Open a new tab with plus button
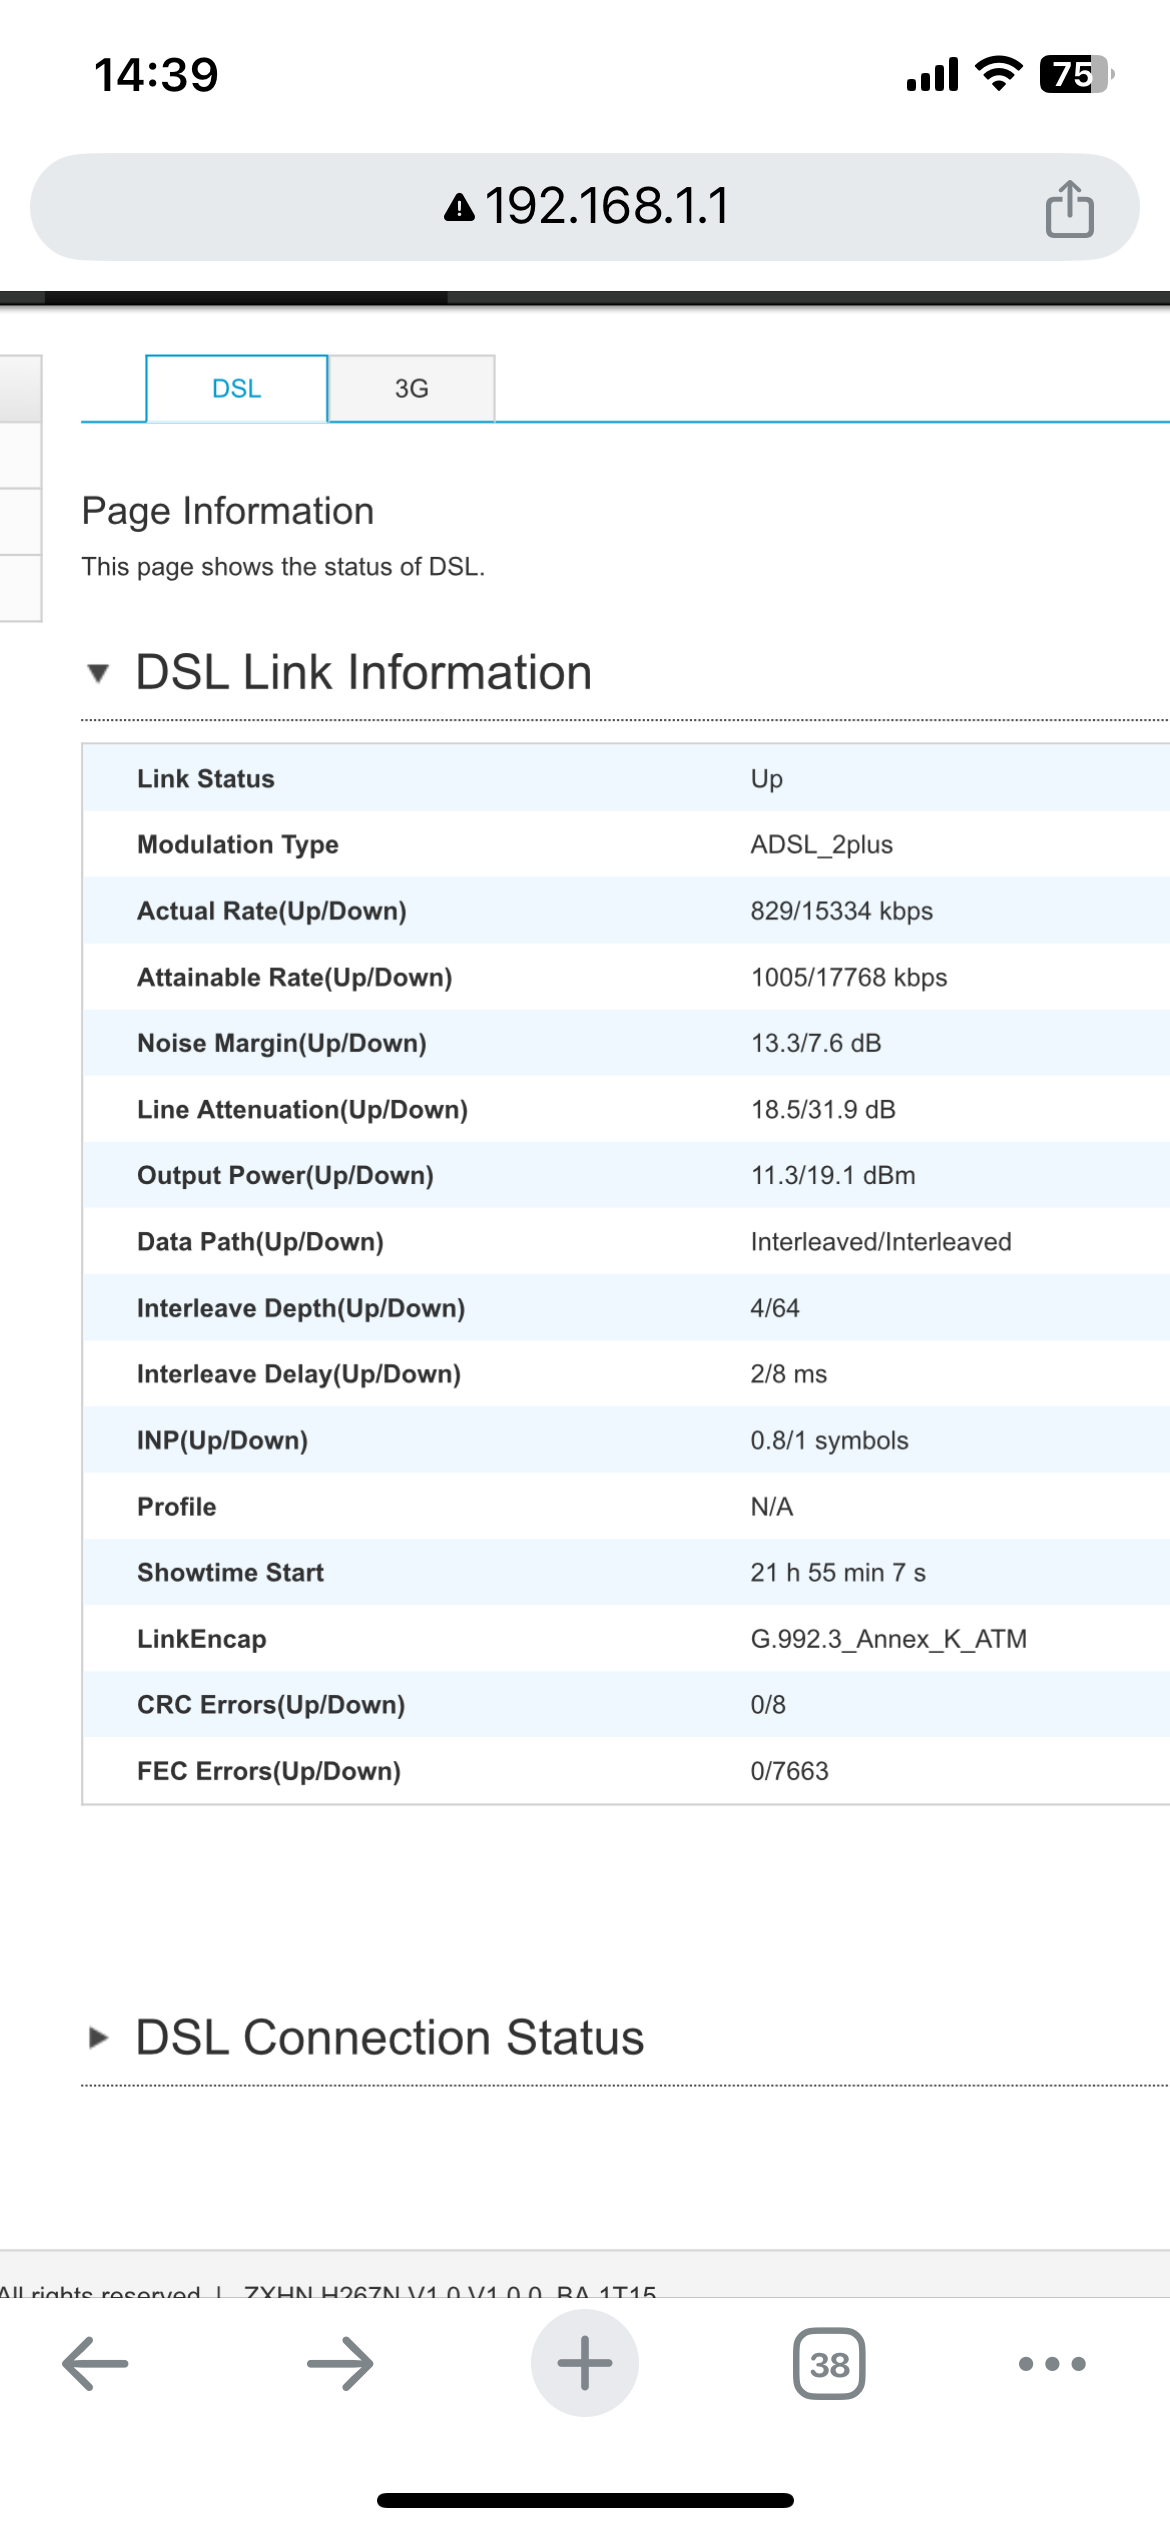Image resolution: width=1170 pixels, height=2532 pixels. coord(585,2364)
